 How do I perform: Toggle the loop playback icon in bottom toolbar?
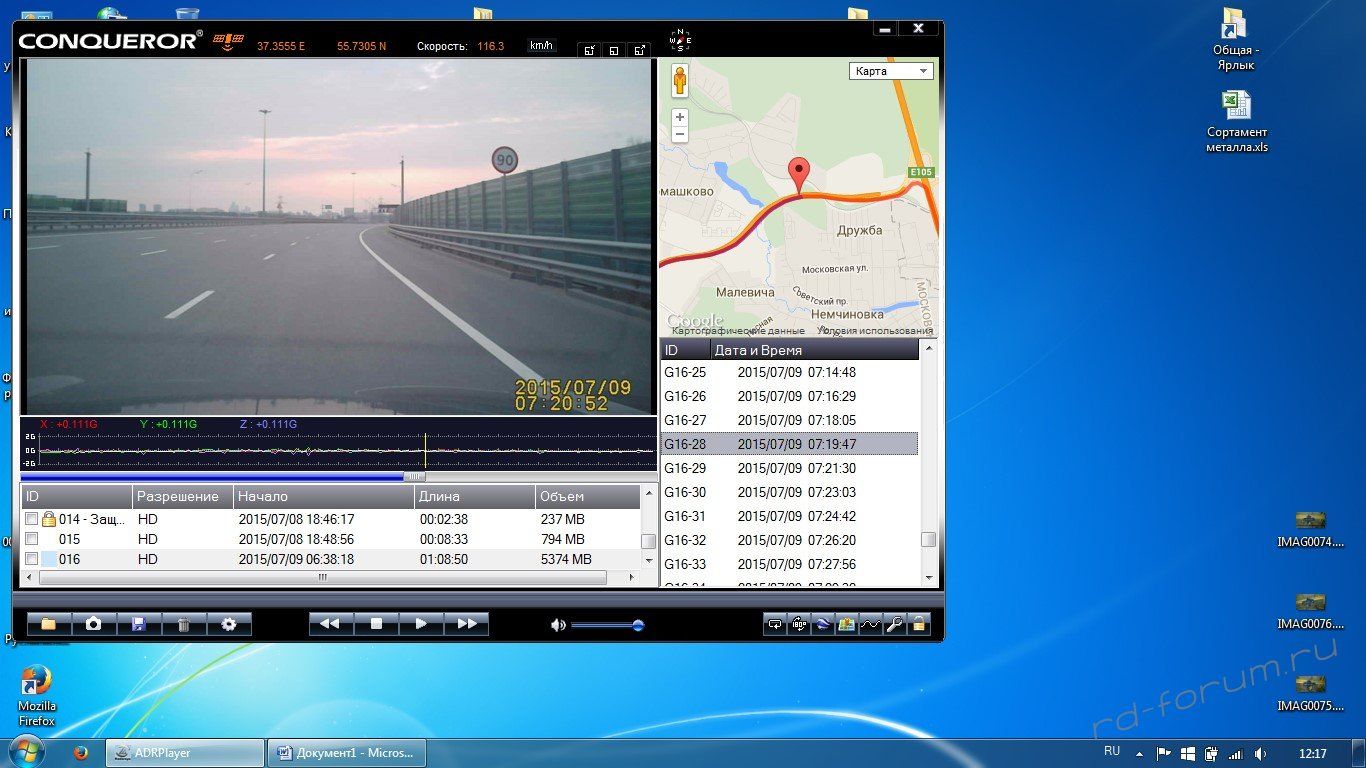pyautogui.click(x=775, y=625)
